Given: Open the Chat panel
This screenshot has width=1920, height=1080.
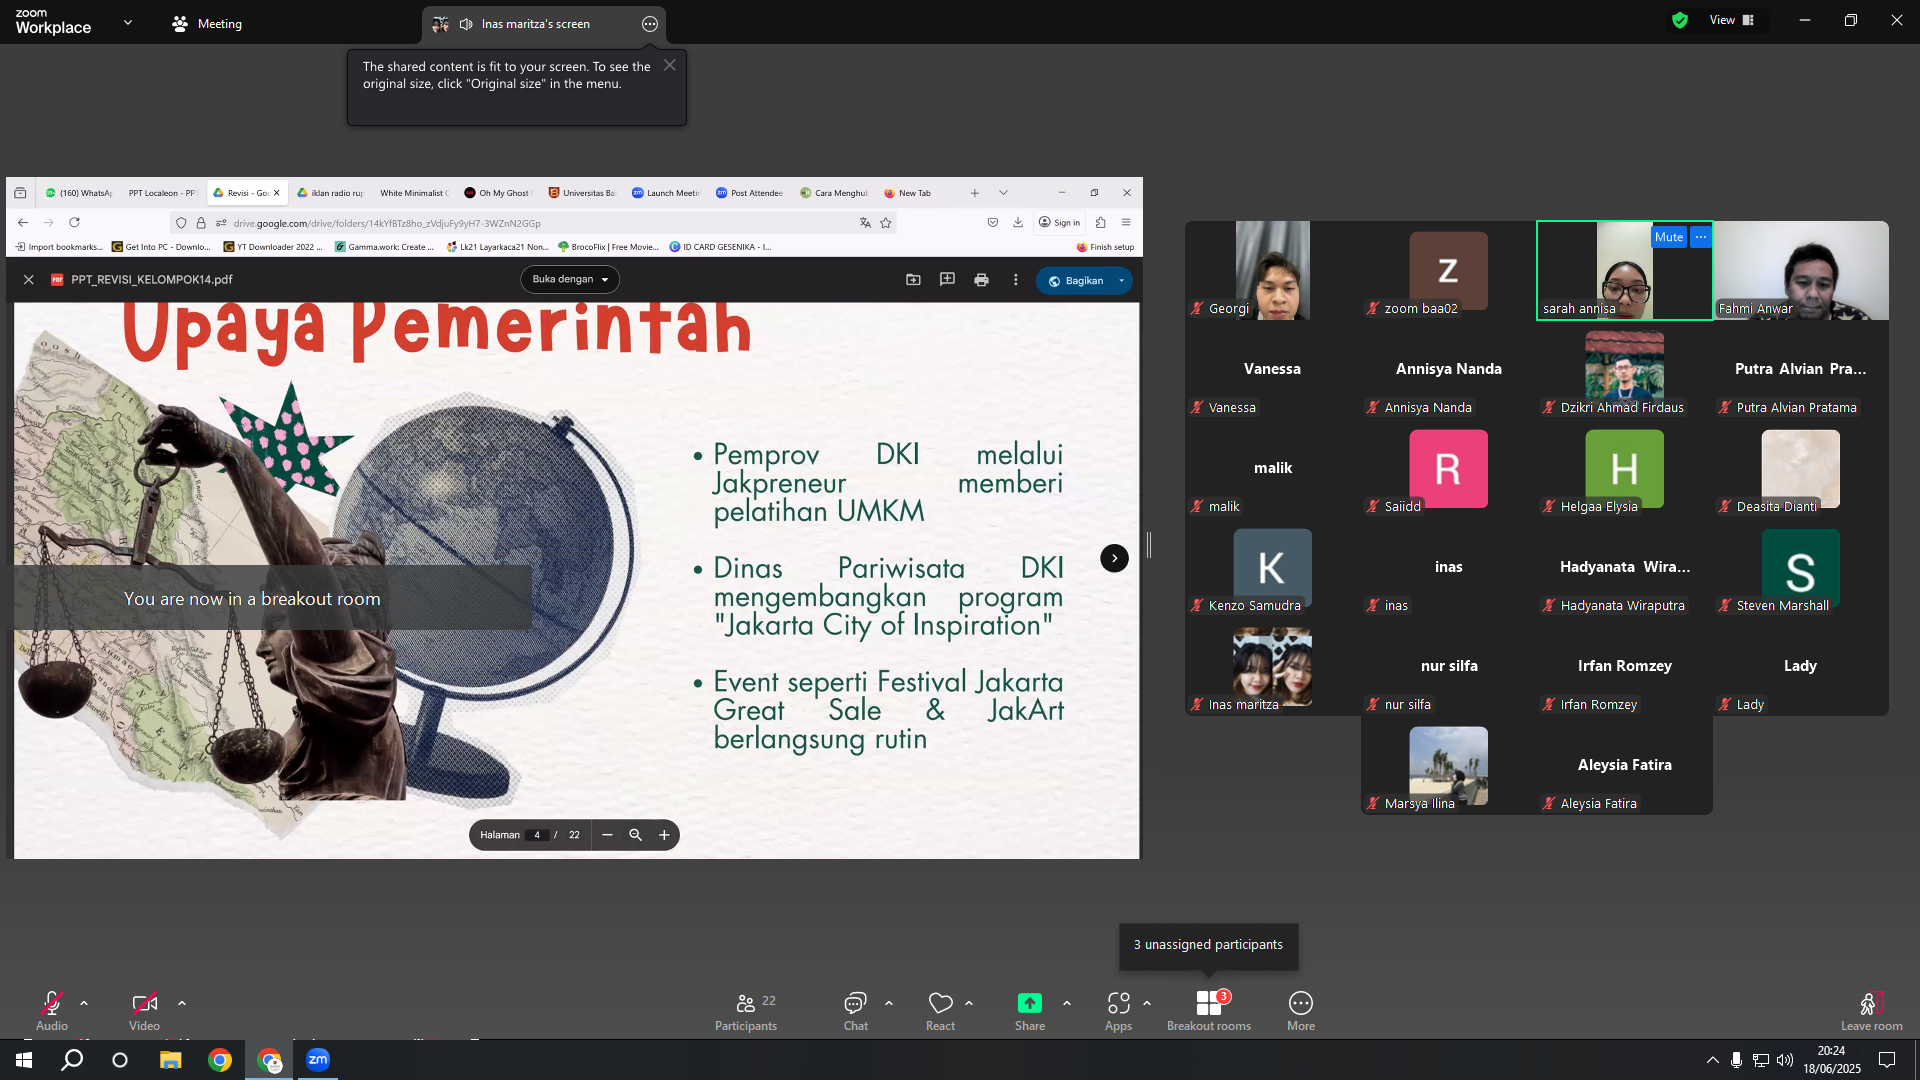Looking at the screenshot, I should click(856, 1010).
